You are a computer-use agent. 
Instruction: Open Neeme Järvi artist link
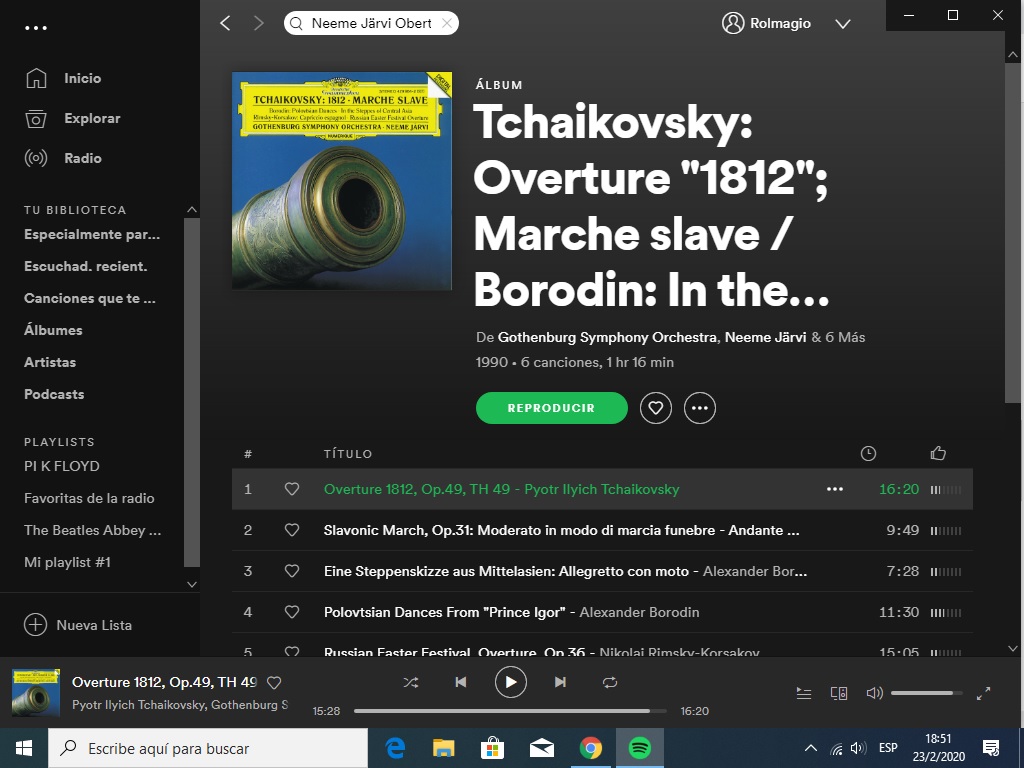(765, 338)
